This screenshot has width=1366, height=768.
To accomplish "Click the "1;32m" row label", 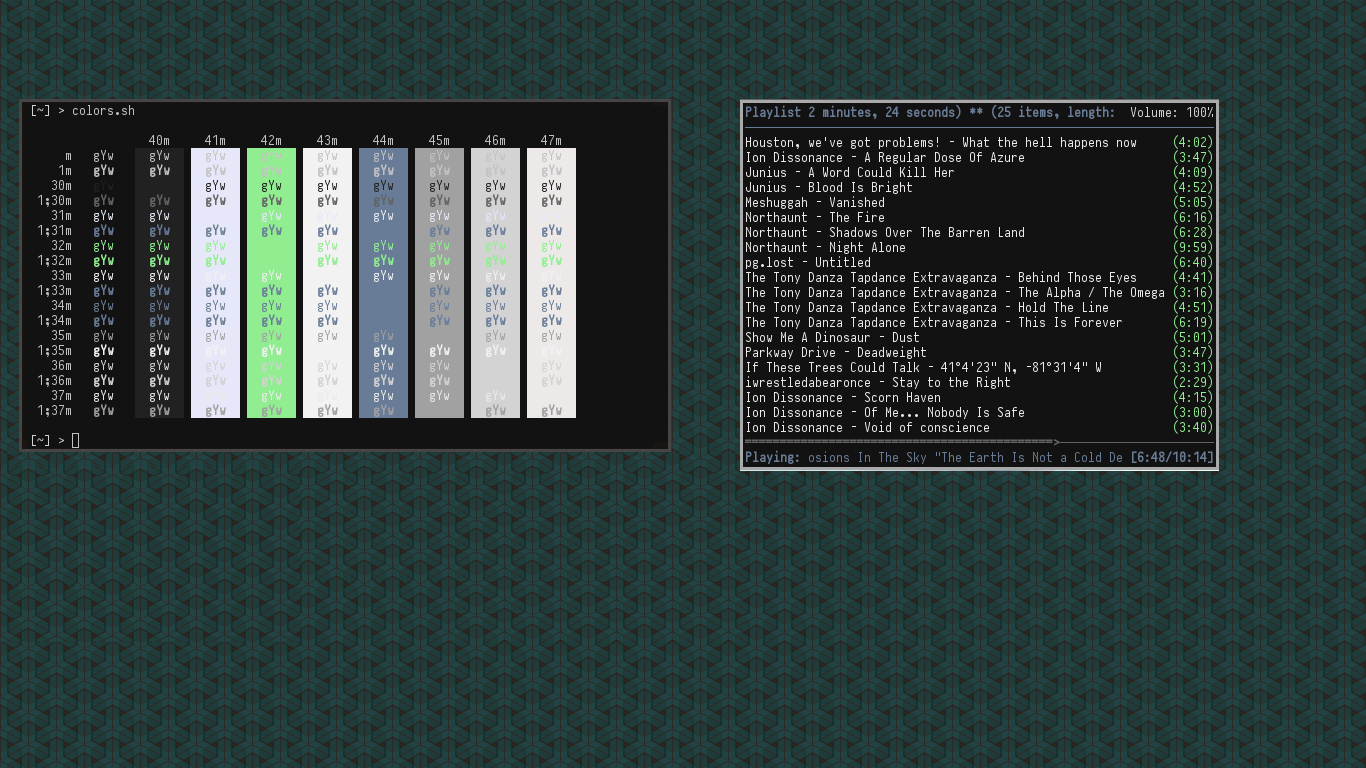I will click(54, 261).
